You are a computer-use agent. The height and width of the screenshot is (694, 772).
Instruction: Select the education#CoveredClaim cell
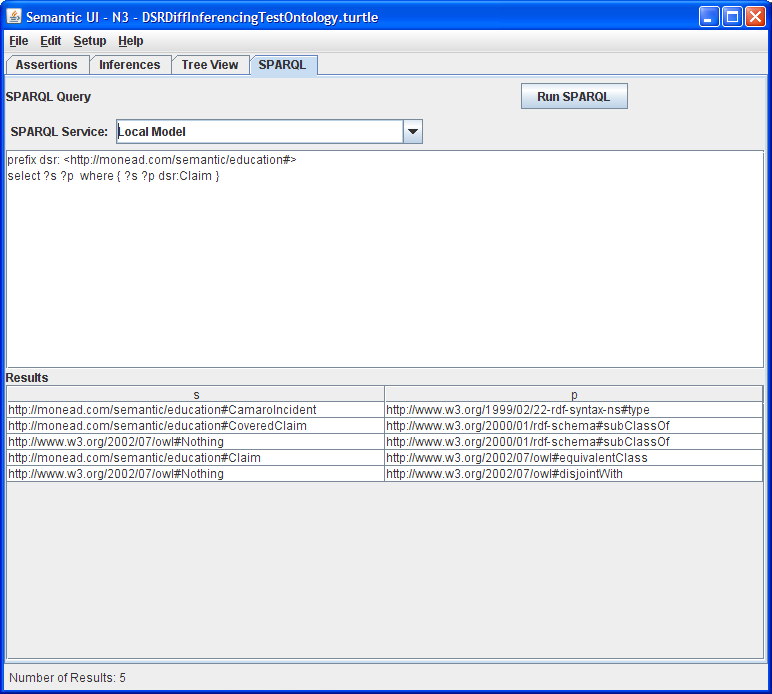pyautogui.click(x=196, y=426)
